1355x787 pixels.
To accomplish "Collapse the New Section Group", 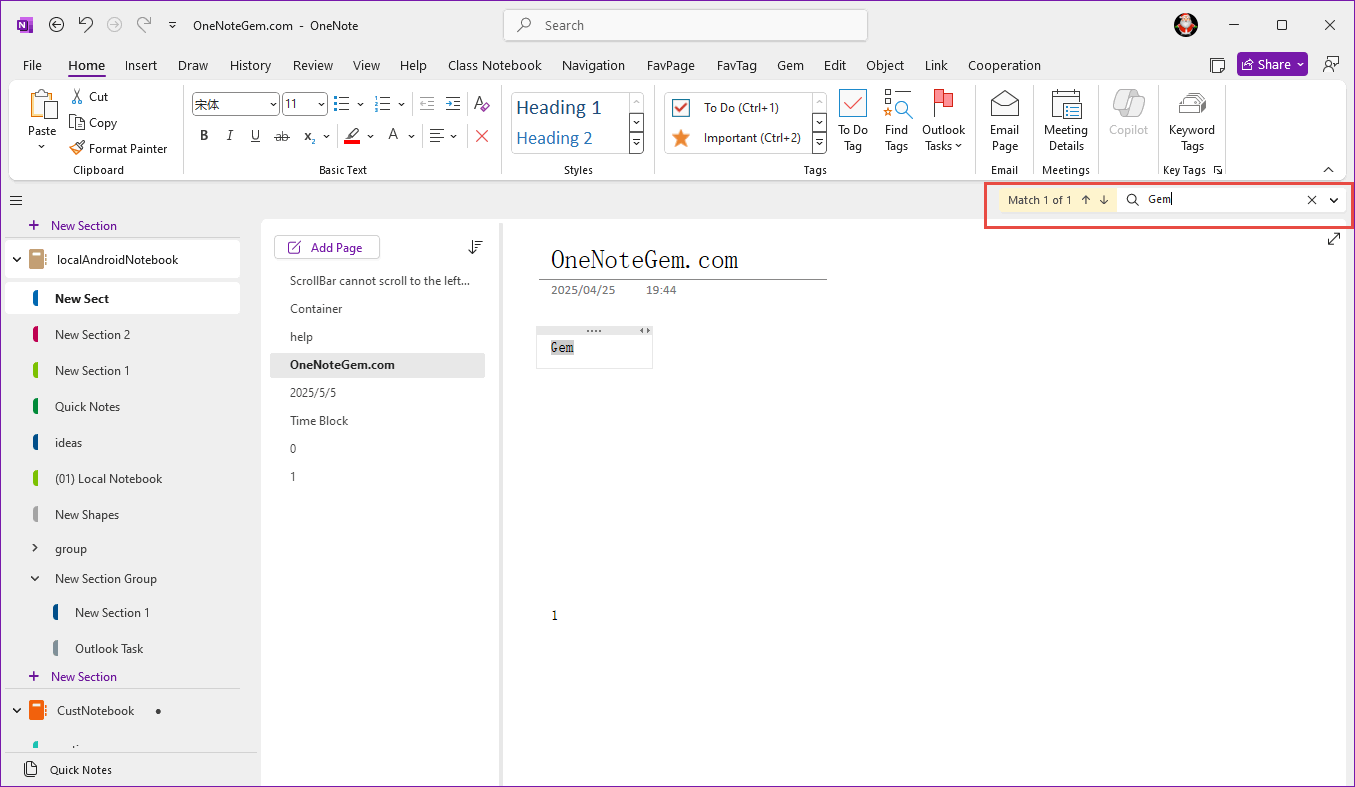I will tap(35, 578).
